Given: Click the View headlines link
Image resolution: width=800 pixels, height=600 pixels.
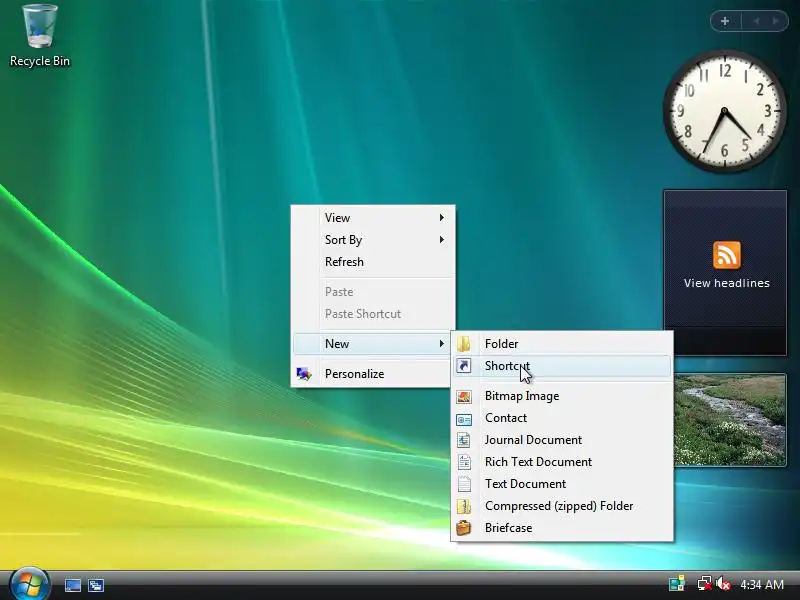Looking at the screenshot, I should click(727, 283).
